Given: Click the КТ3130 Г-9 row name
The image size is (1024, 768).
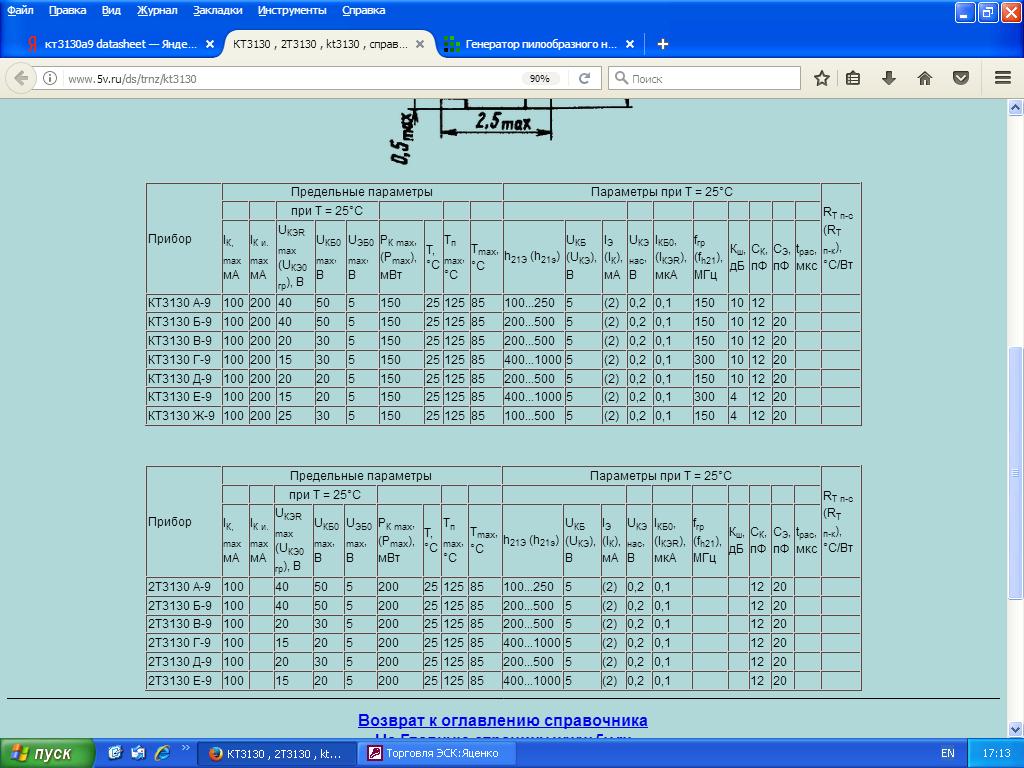Looking at the screenshot, I should pos(179,360).
